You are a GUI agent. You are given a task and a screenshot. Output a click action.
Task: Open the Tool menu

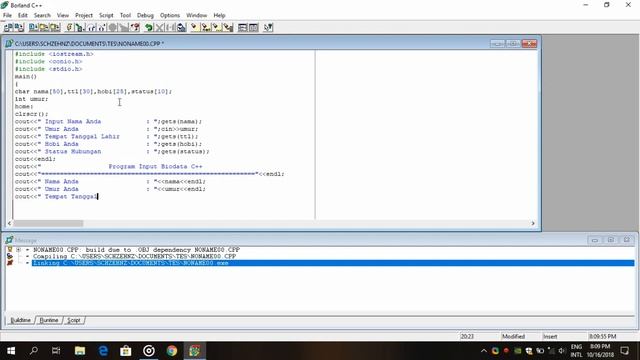tap(125, 15)
